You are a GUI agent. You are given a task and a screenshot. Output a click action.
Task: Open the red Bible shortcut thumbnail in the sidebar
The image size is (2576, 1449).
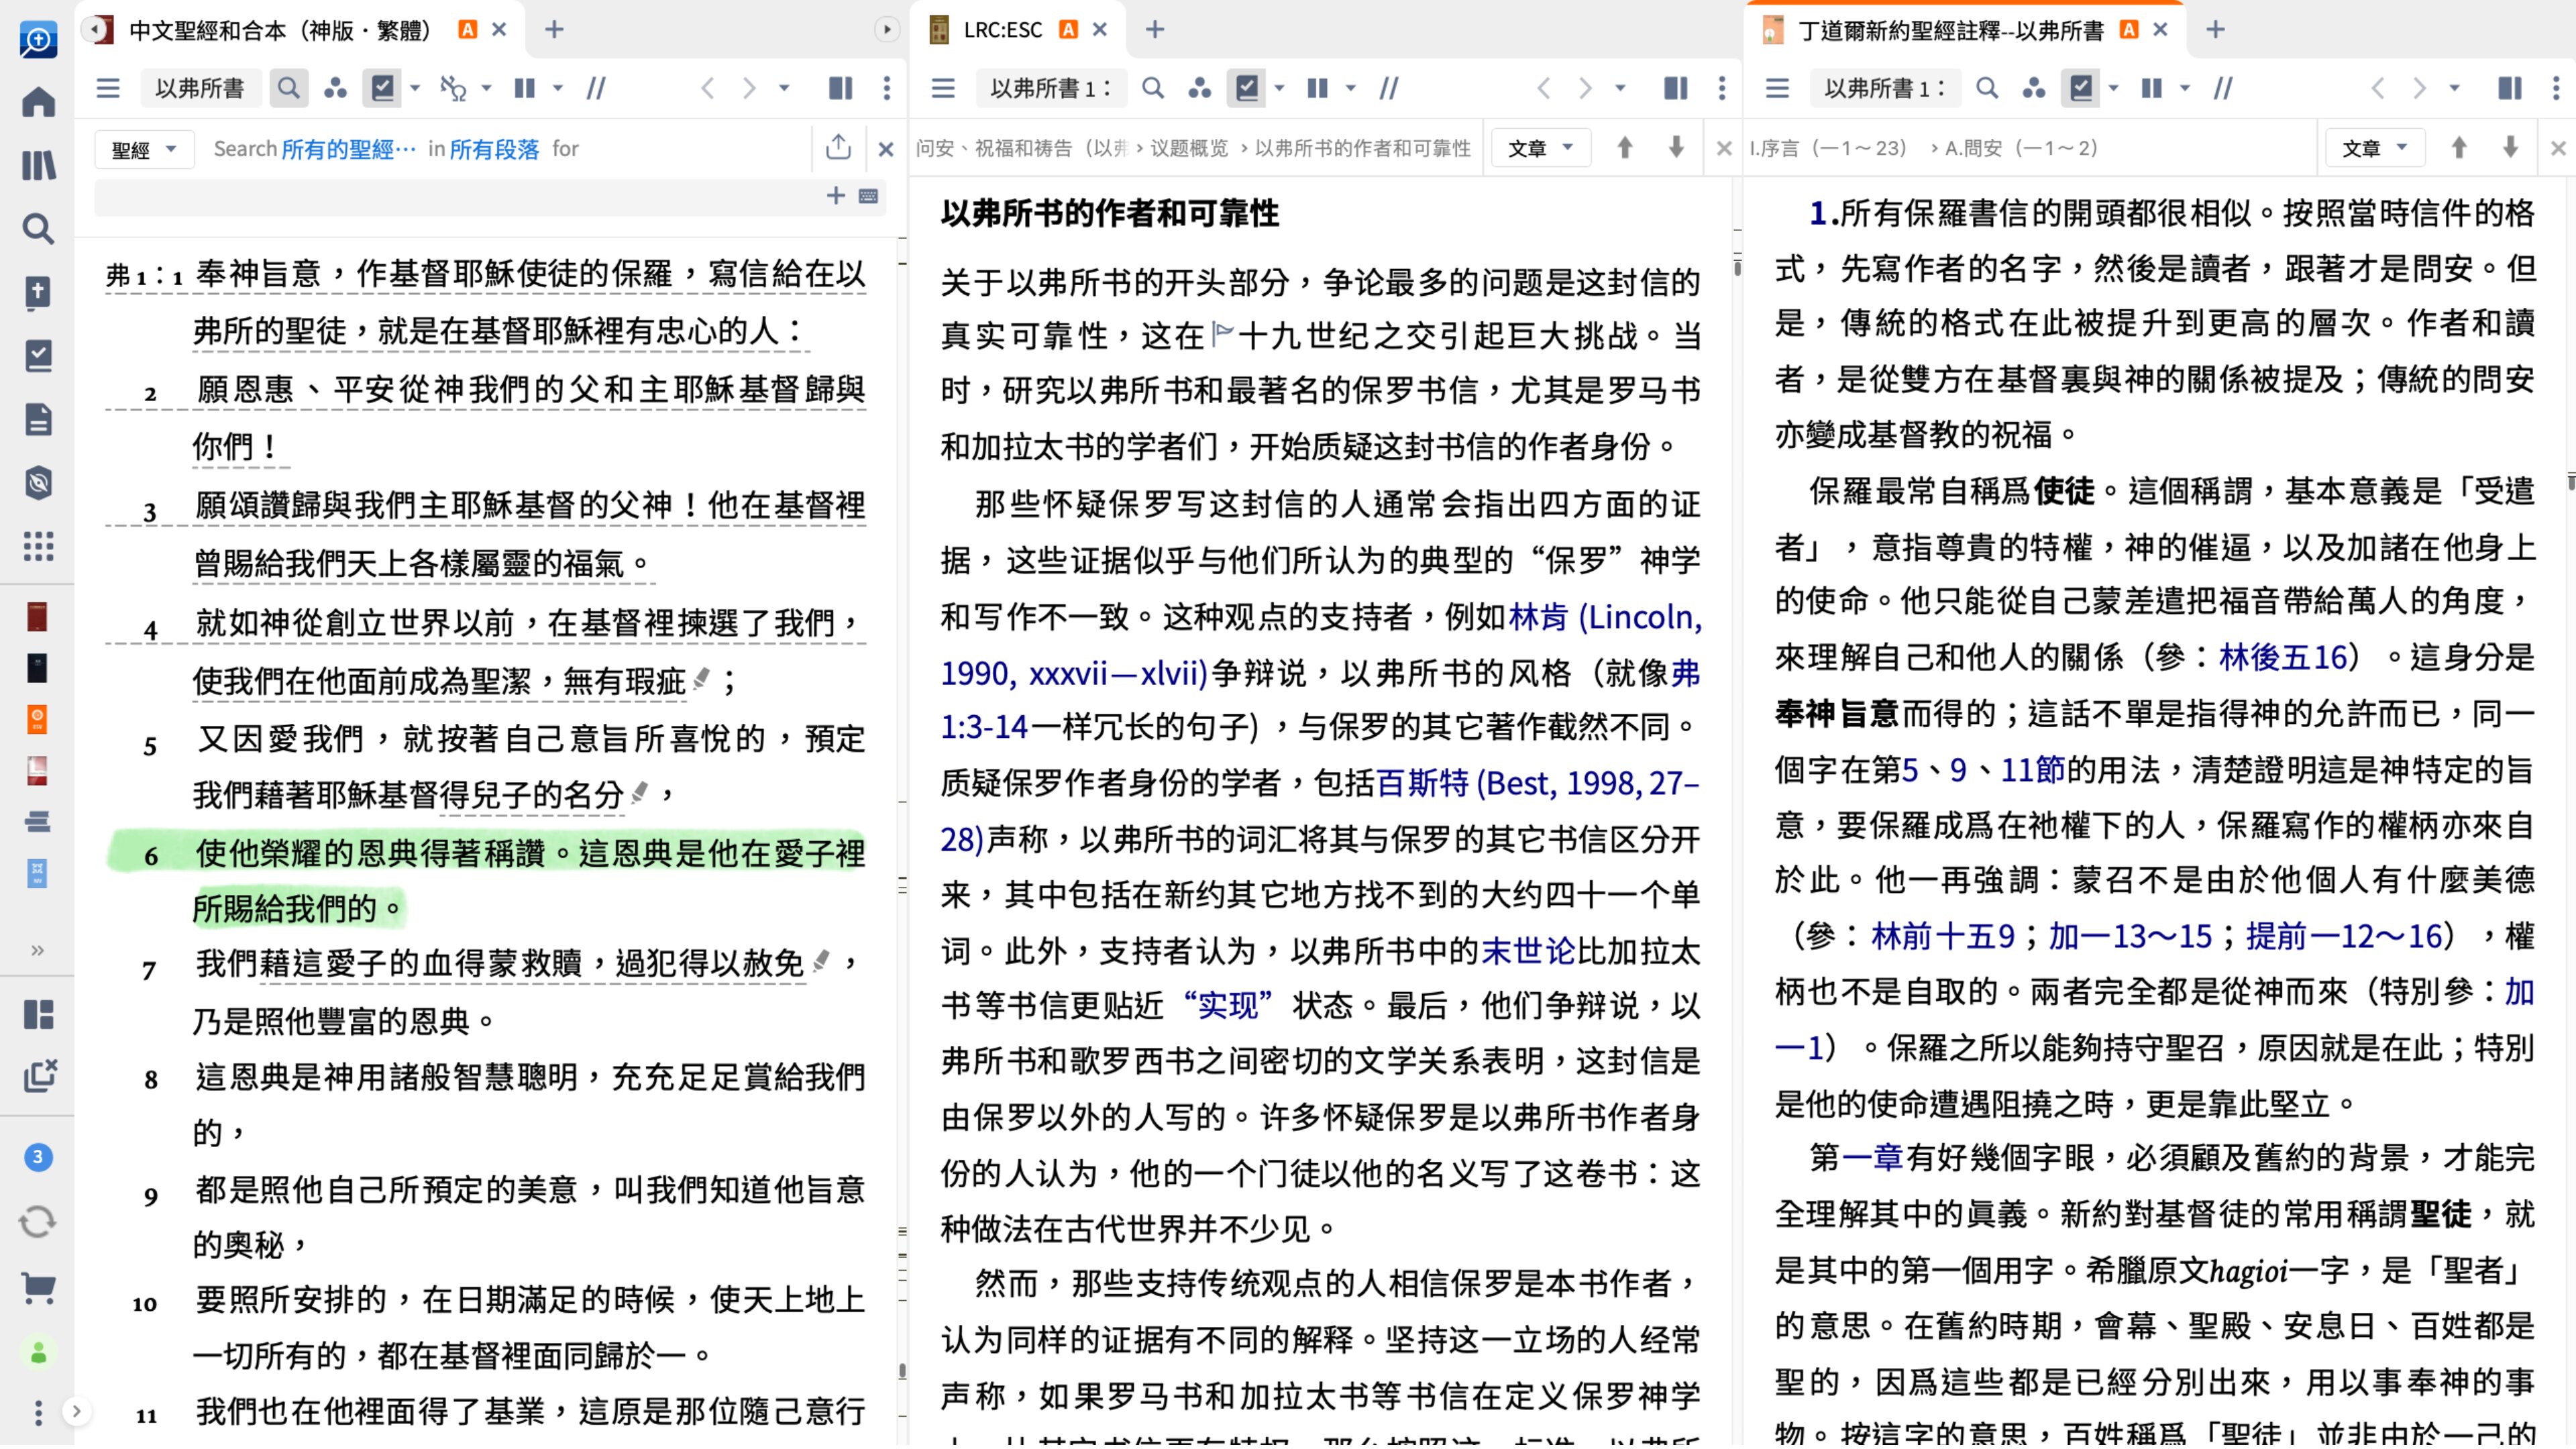click(37, 617)
